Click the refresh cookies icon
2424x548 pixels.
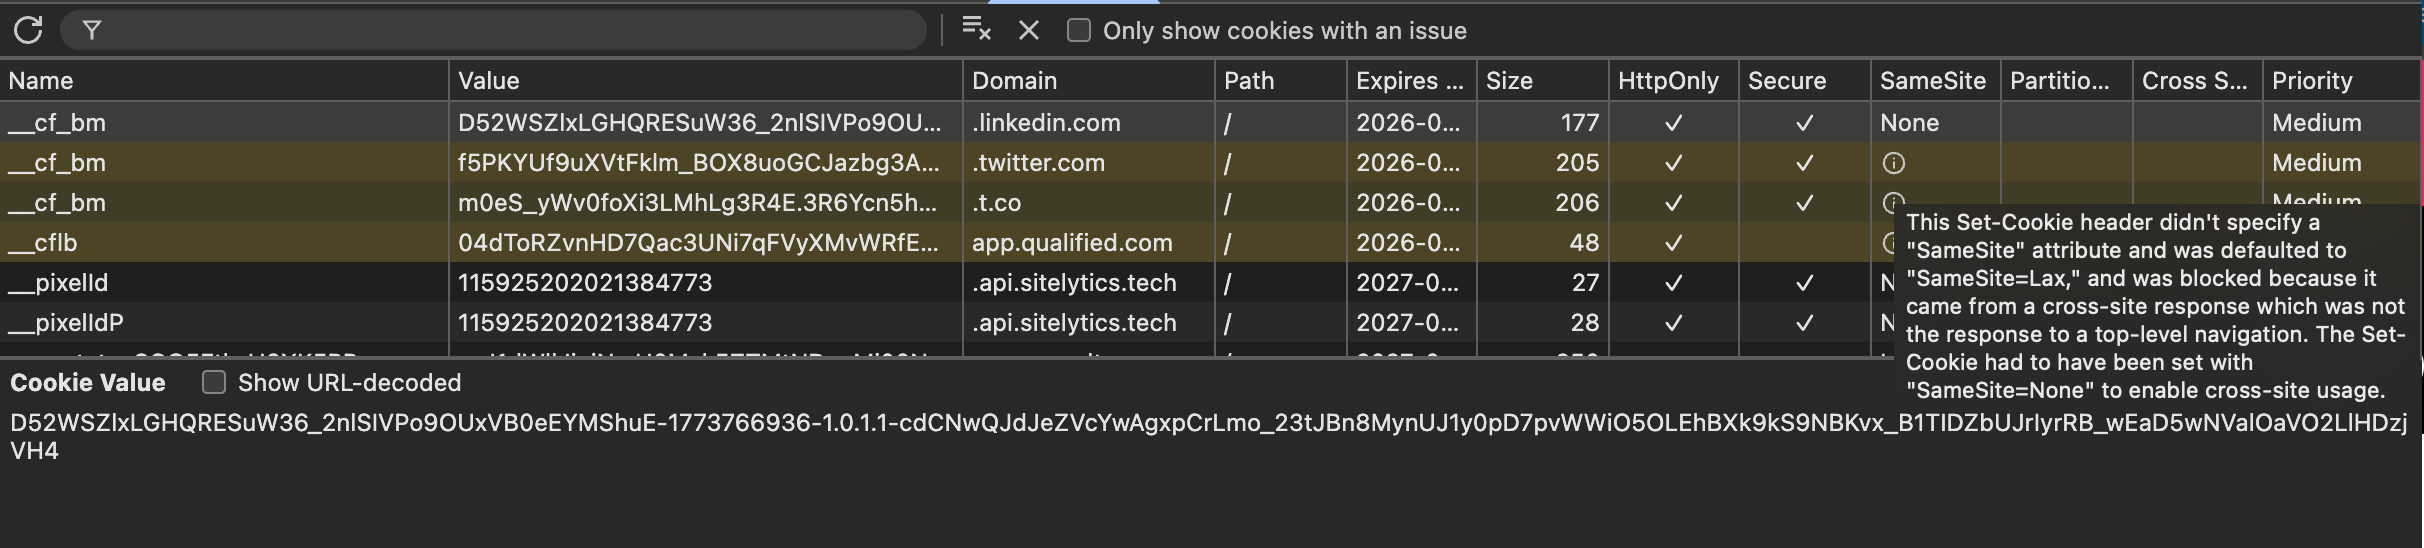tap(28, 30)
